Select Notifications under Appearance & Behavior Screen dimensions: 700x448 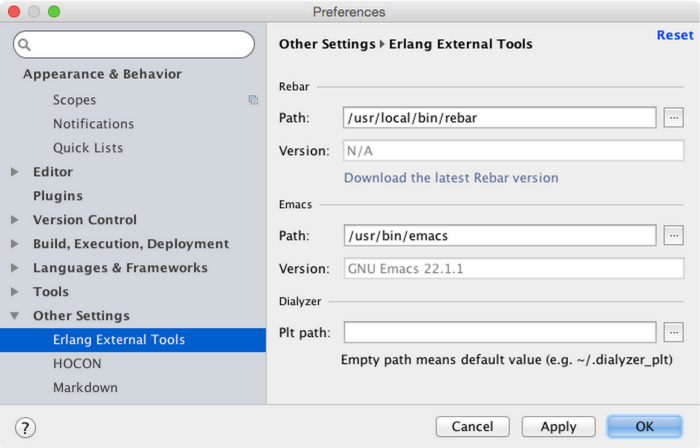[93, 124]
